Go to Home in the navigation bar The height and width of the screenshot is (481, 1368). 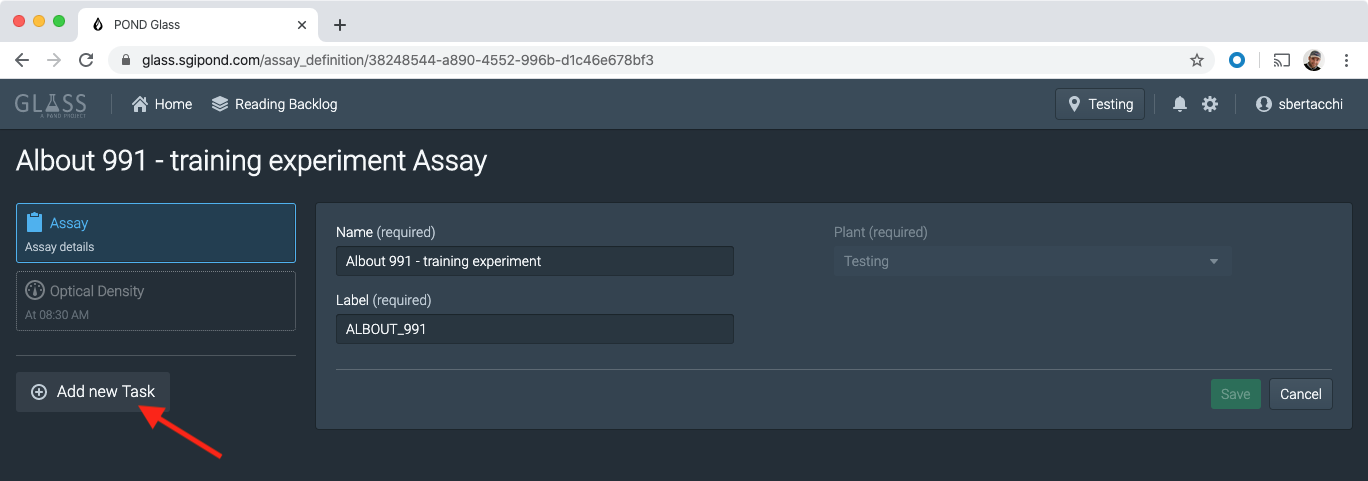(161, 104)
